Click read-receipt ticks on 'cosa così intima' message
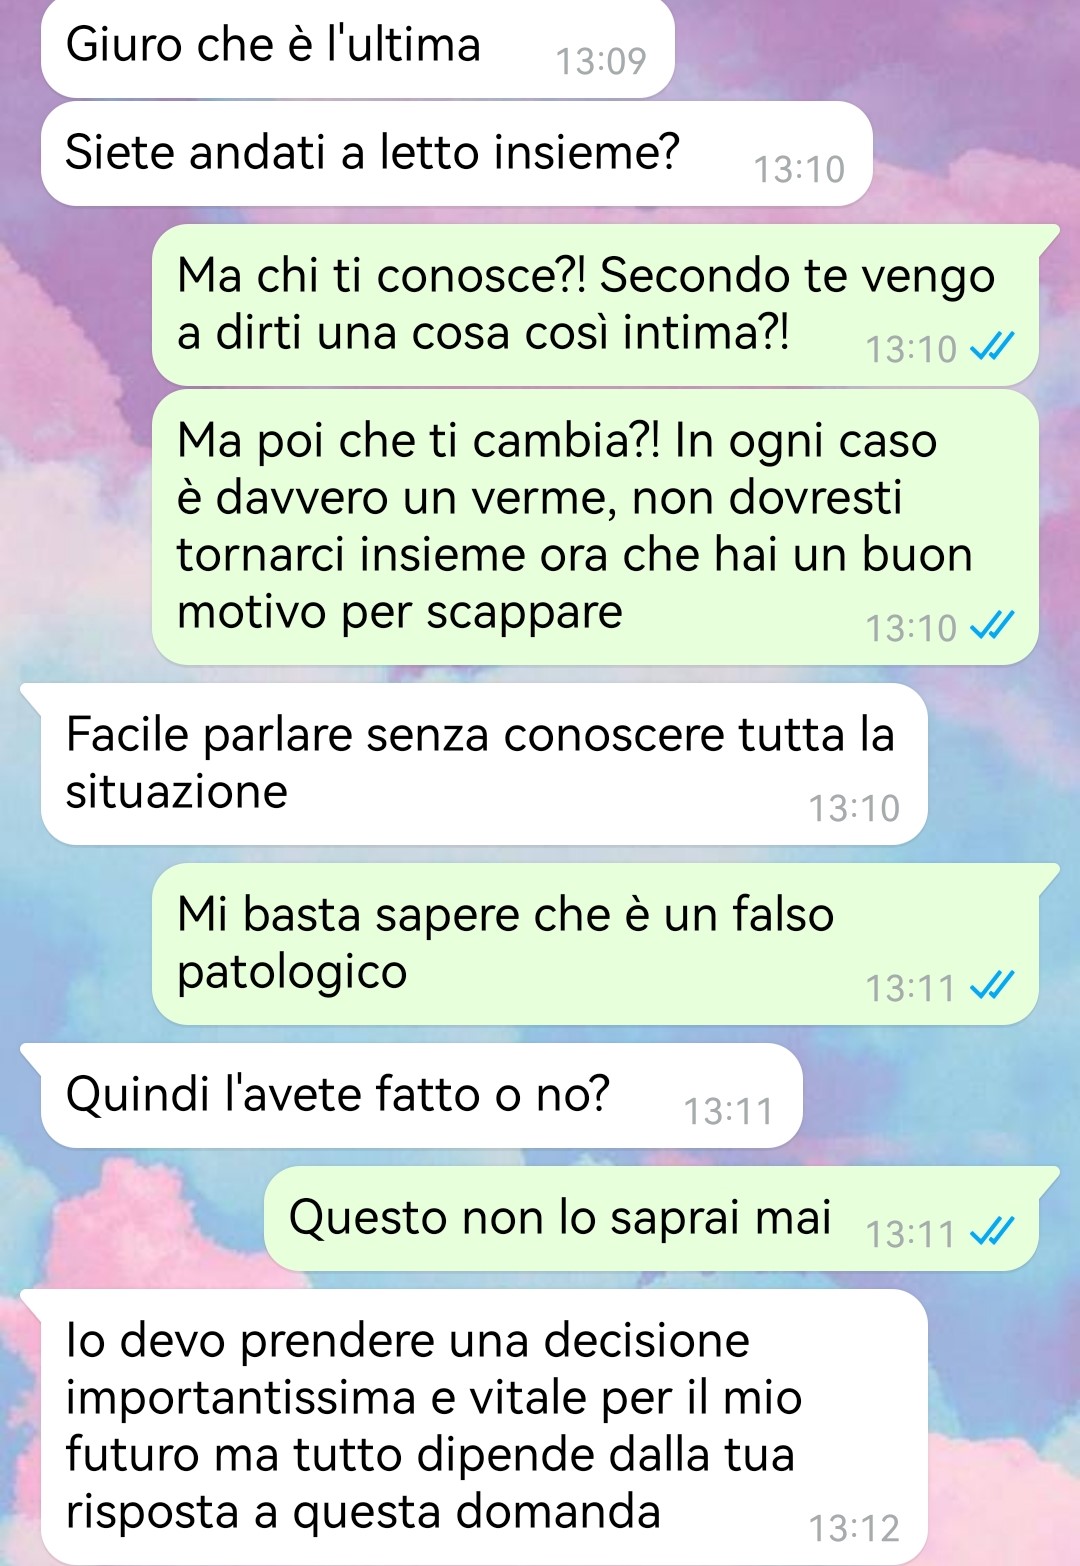This screenshot has height=1566, width=1080. 994,347
